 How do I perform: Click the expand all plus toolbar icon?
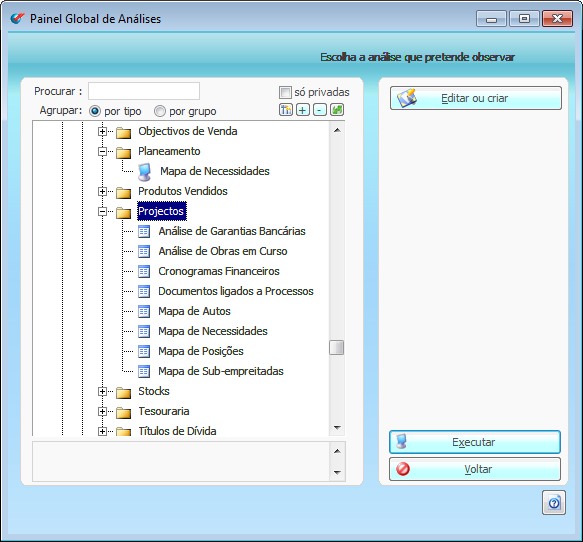(x=303, y=110)
